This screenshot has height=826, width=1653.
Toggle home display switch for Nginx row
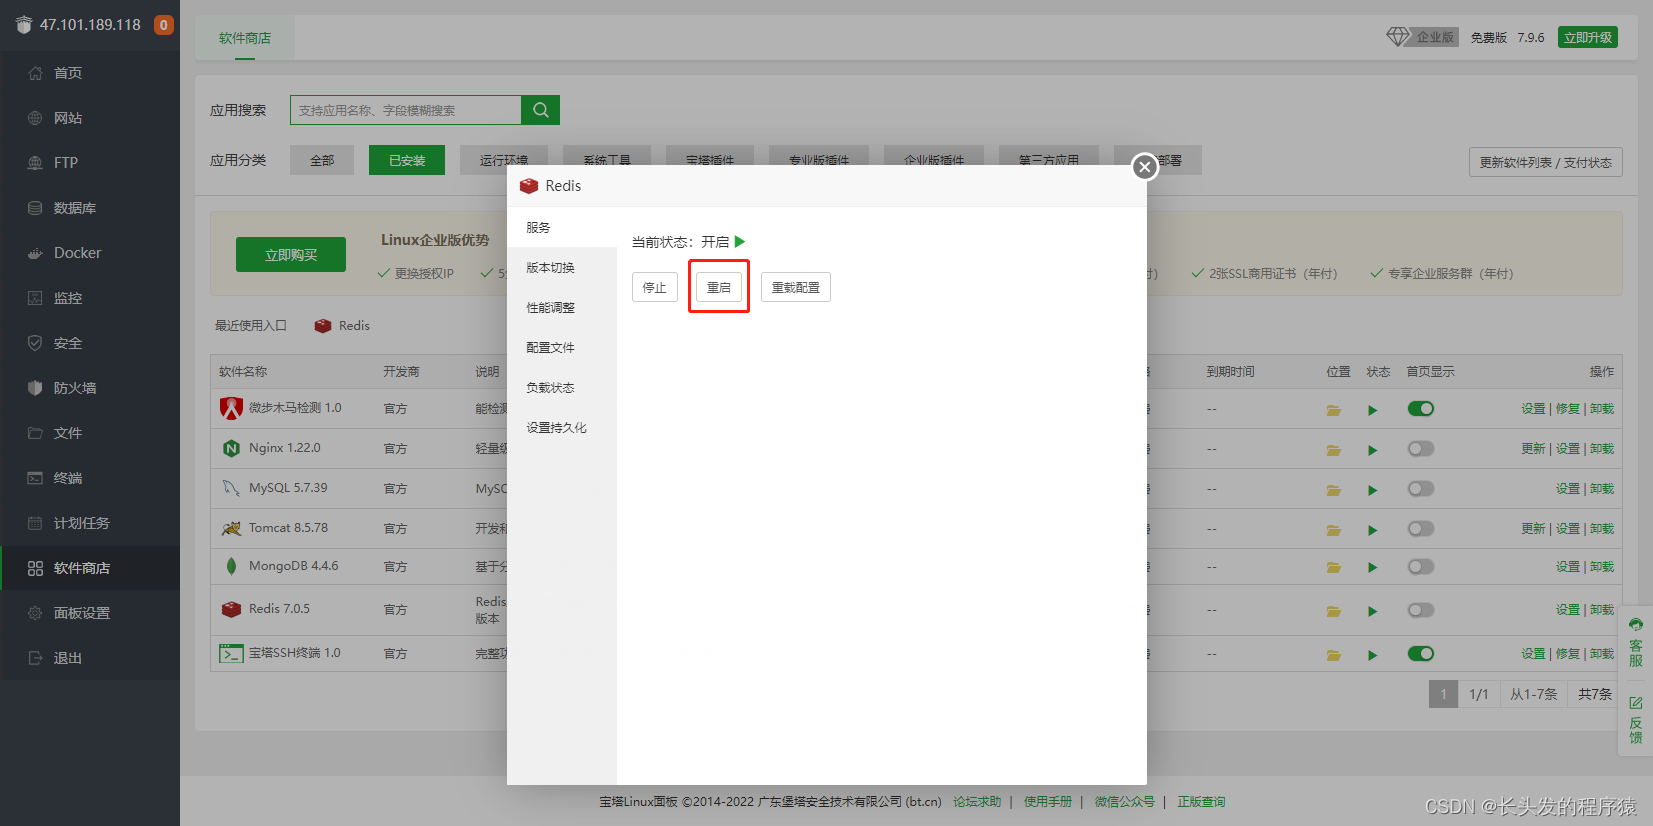[1421, 449]
